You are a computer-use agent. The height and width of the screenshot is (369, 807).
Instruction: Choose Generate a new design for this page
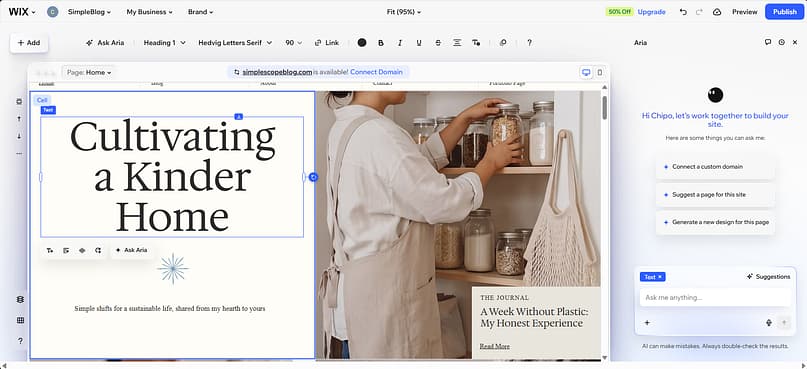715,222
